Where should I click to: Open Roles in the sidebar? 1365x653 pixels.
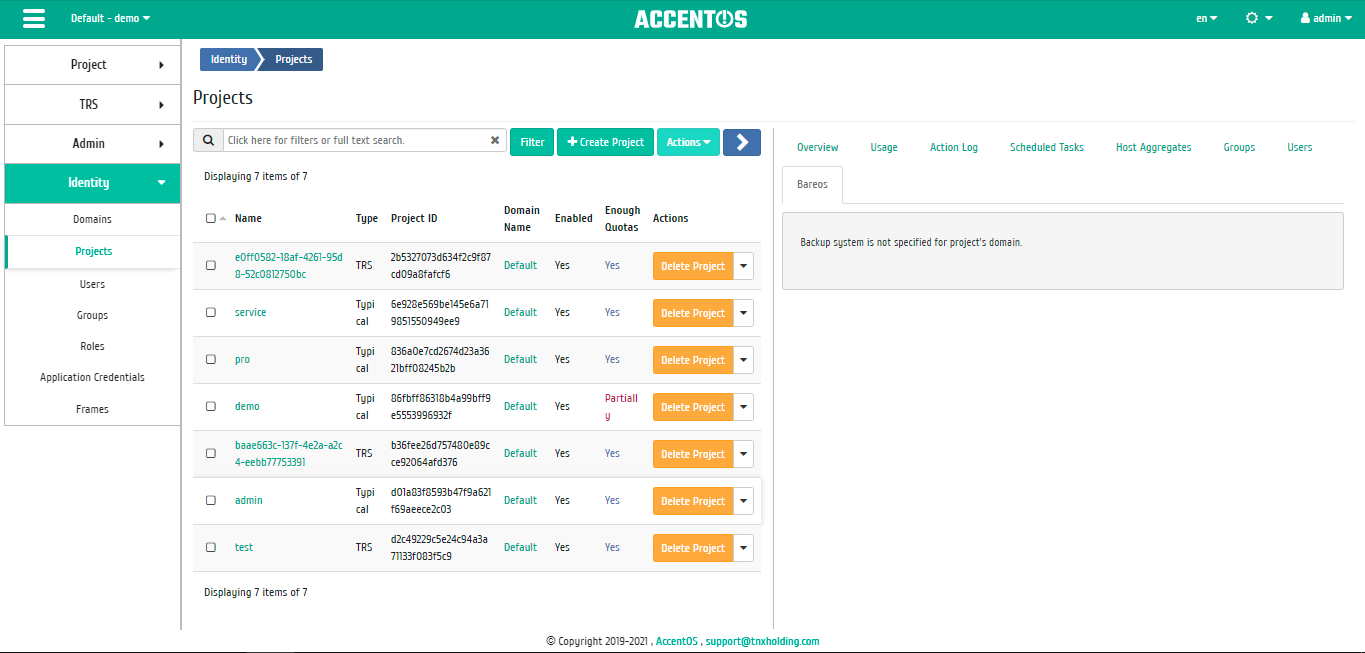coord(93,346)
